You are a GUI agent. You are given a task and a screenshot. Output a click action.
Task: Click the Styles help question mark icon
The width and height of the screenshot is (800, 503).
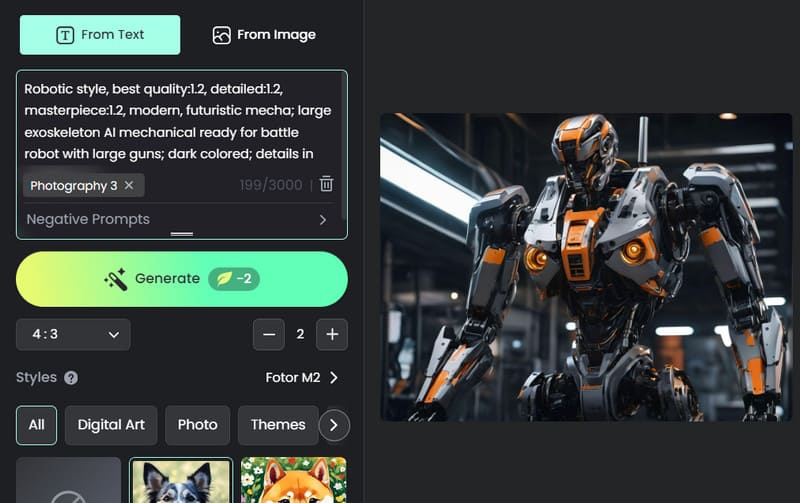[71, 378]
